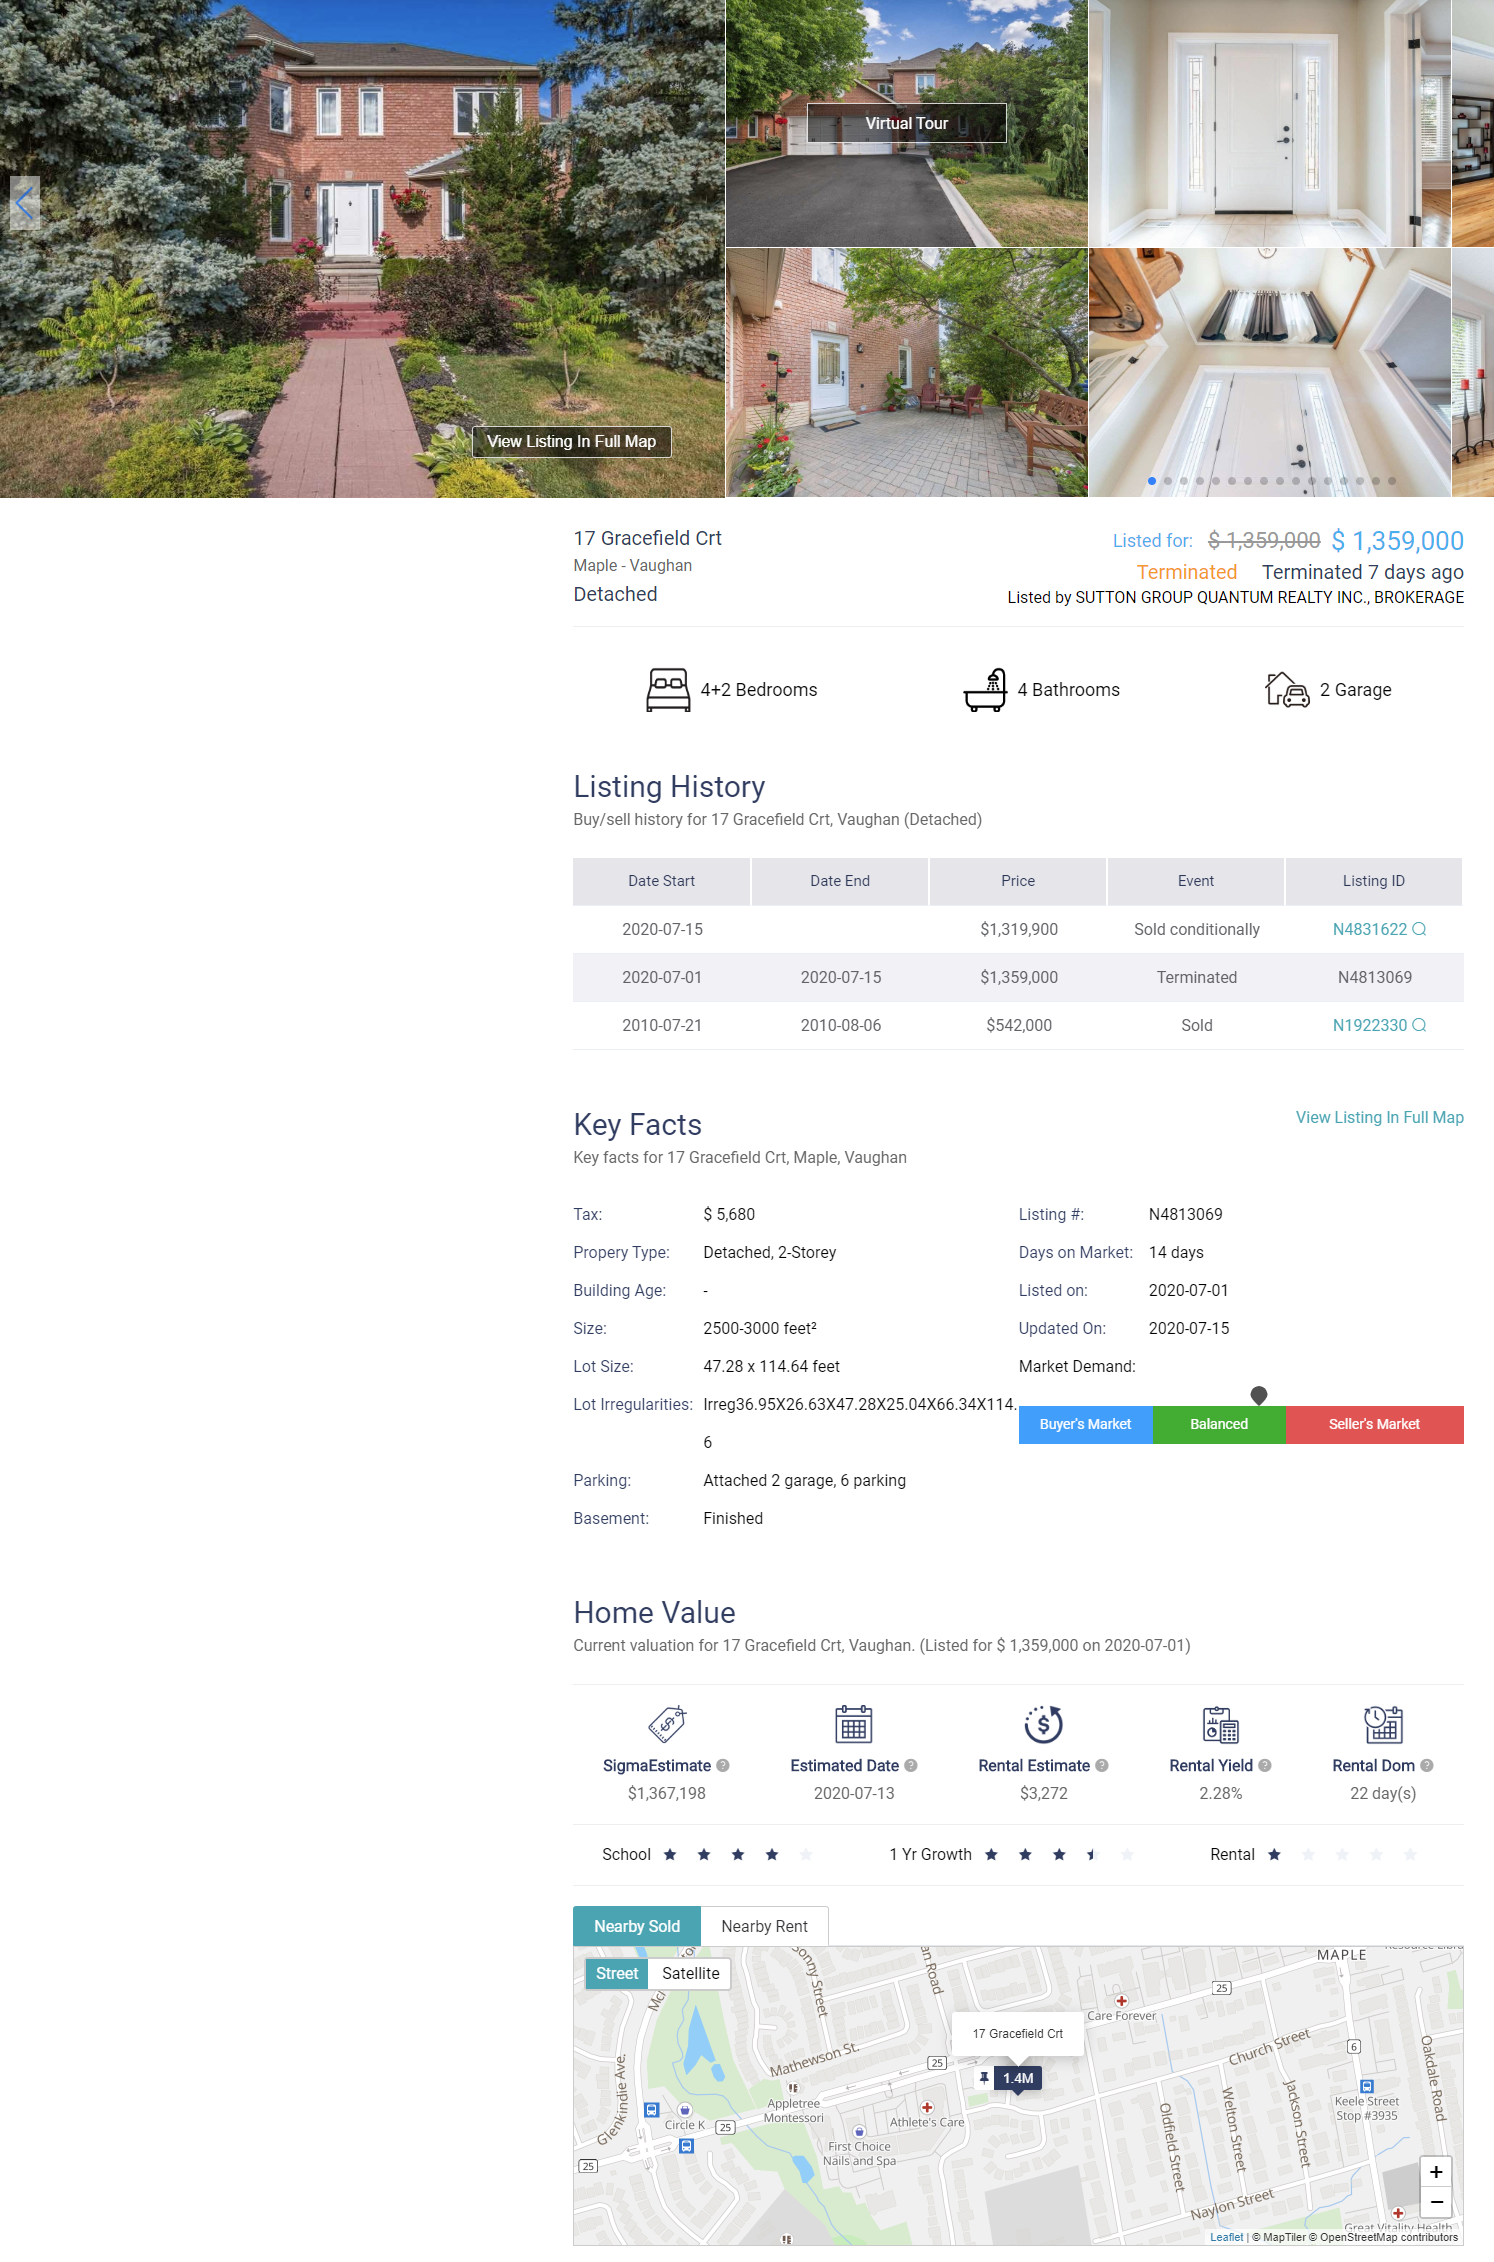This screenshot has height=2262, width=1494.
Task: Open the white front door interior photo
Action: 1269,123
